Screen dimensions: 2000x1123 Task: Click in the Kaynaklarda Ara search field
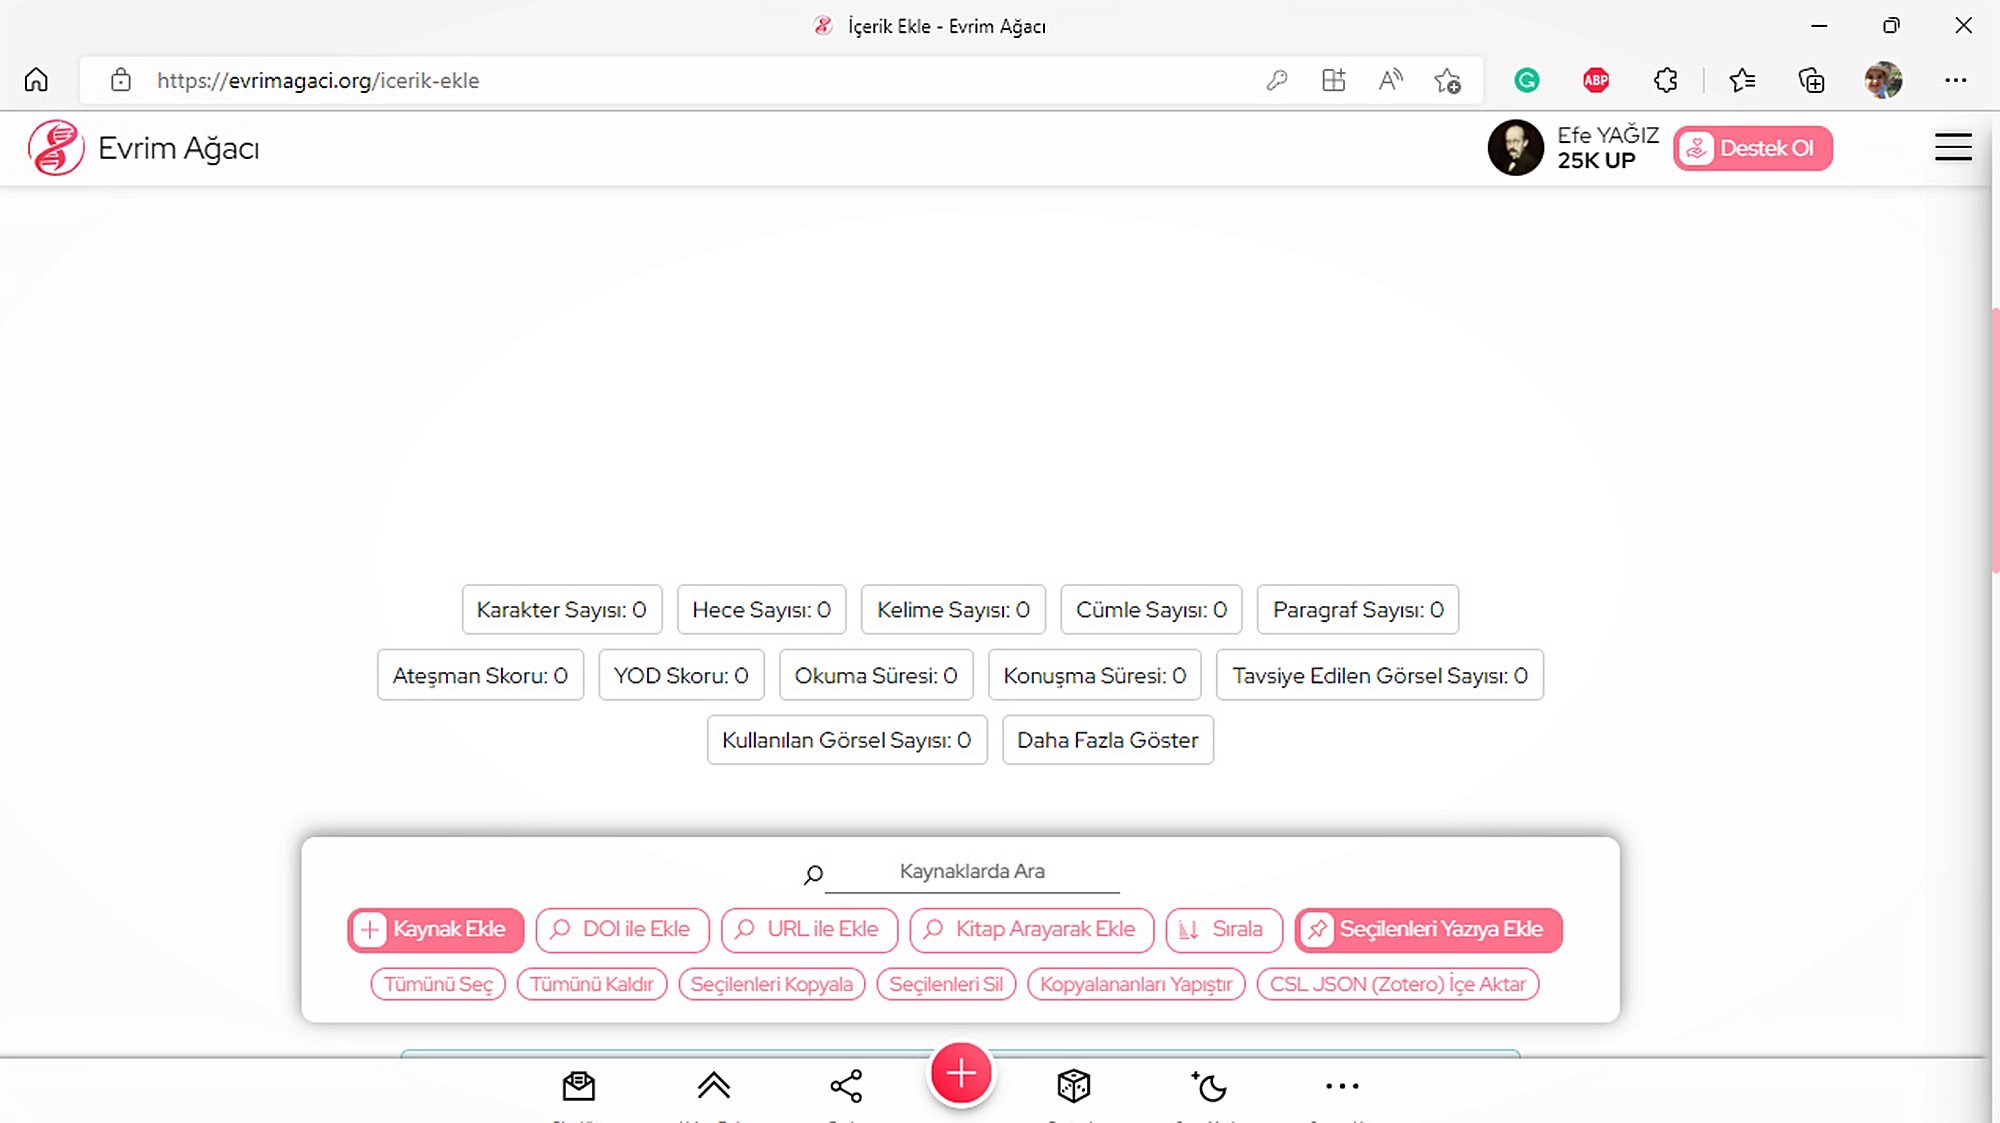(x=971, y=871)
